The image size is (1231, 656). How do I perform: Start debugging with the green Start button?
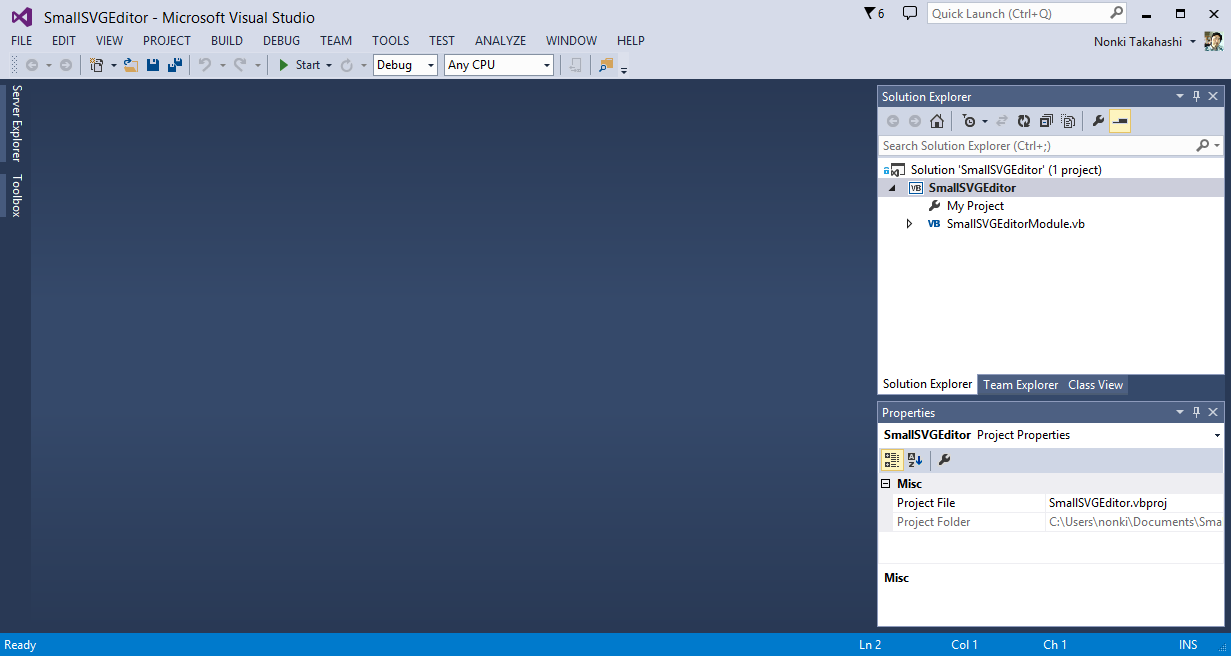[299, 65]
